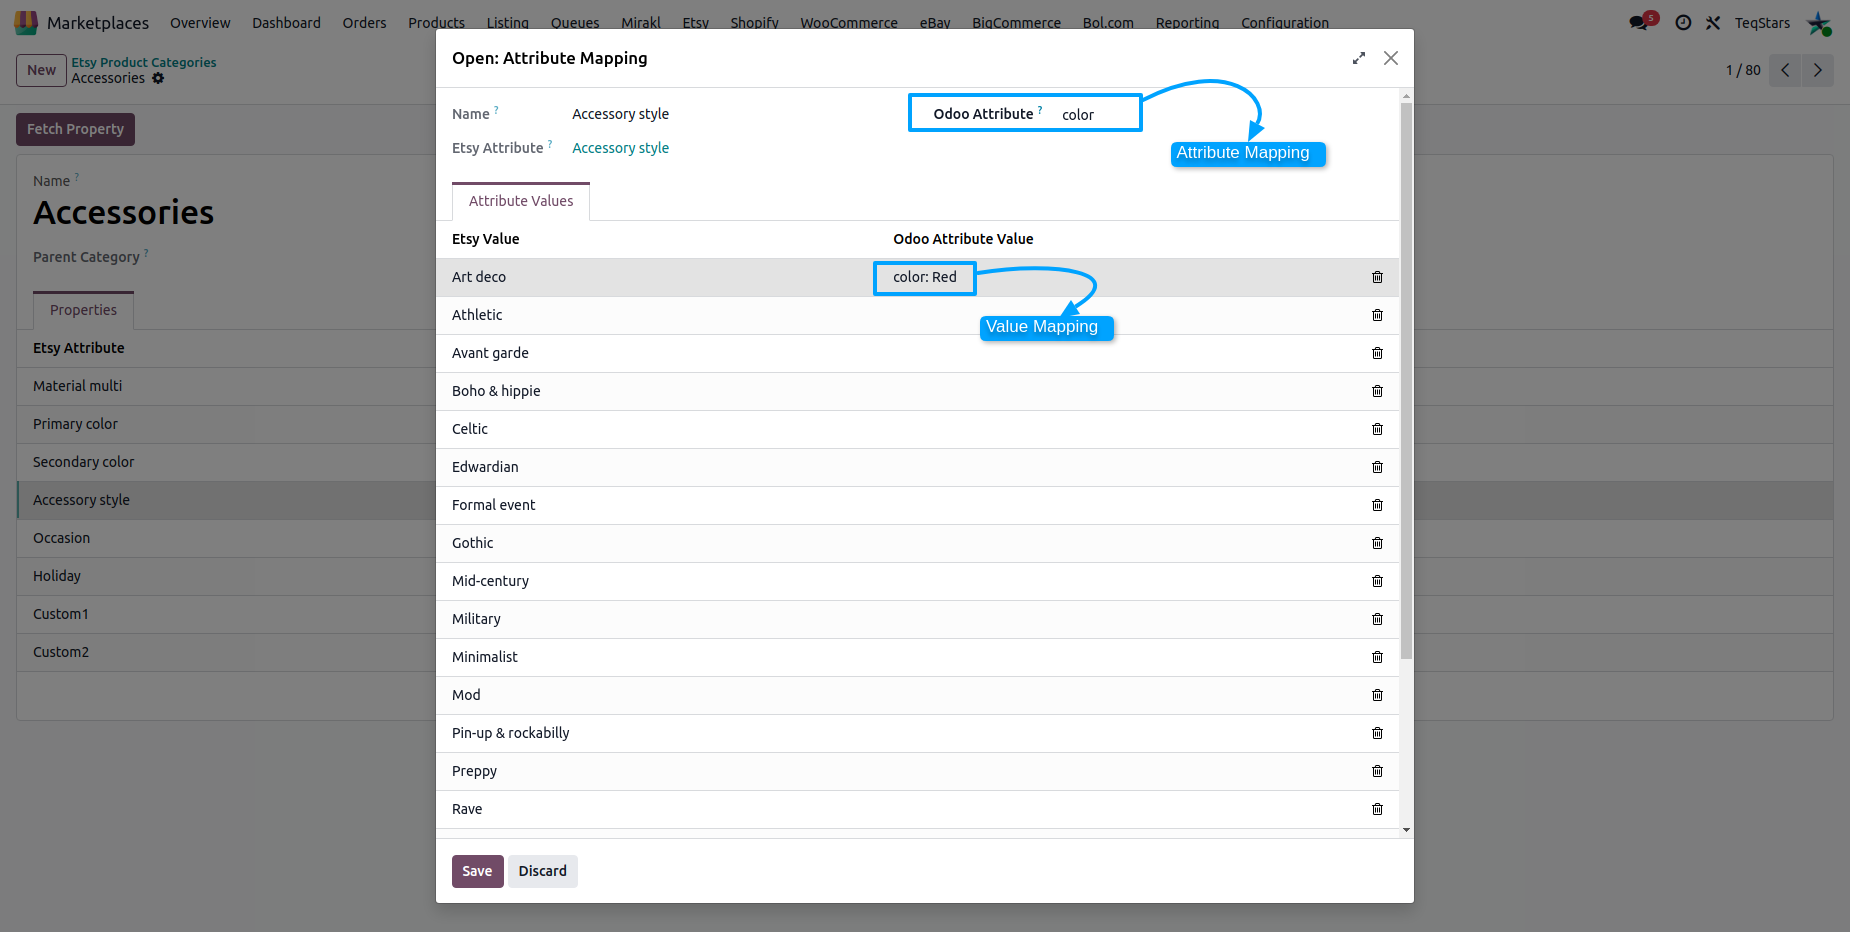
Task: Delete the Boho & hippie value row
Action: (x=1377, y=391)
